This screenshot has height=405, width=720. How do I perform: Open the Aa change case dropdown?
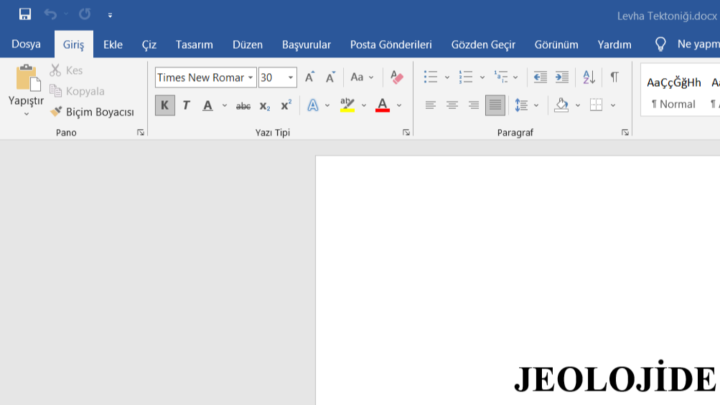[x=362, y=77]
